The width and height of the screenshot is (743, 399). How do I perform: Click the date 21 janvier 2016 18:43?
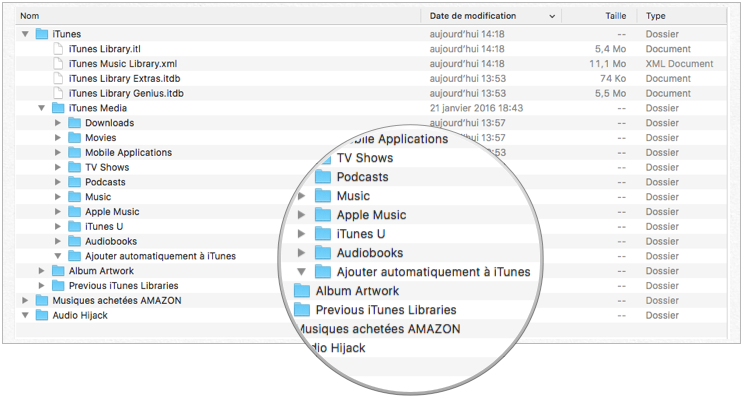(x=476, y=108)
